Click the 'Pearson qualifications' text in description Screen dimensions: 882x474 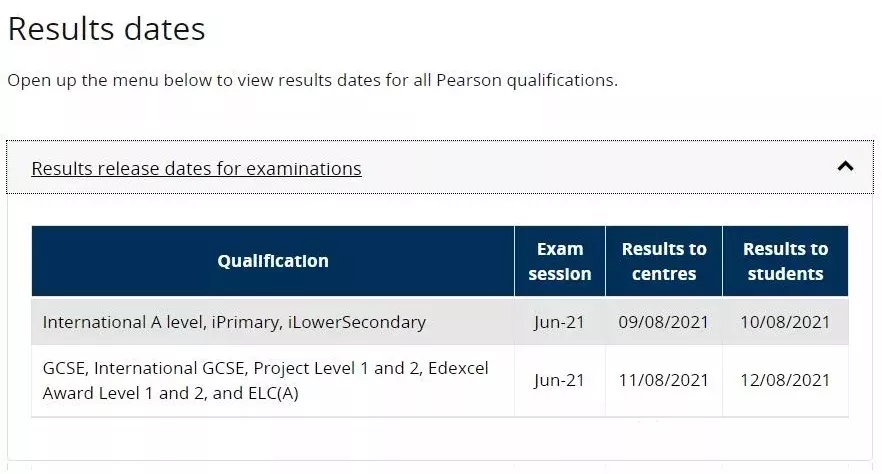526,80
